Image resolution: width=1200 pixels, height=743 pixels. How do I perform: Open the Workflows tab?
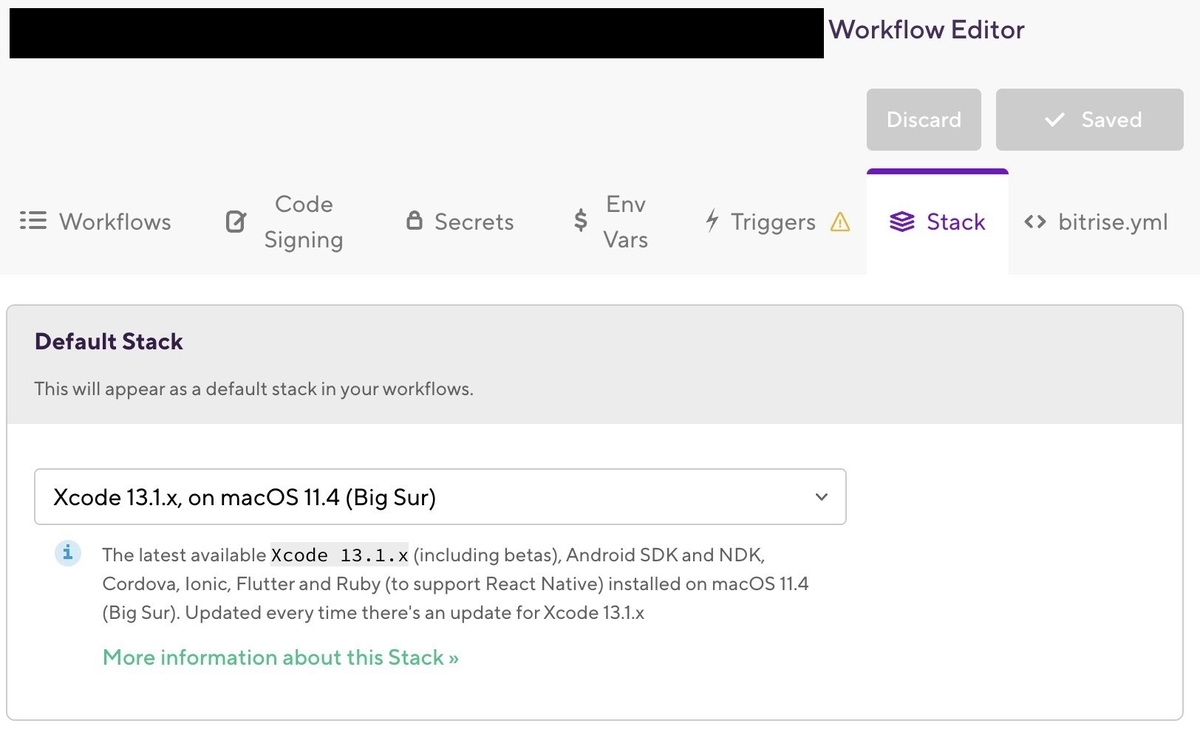pos(96,222)
